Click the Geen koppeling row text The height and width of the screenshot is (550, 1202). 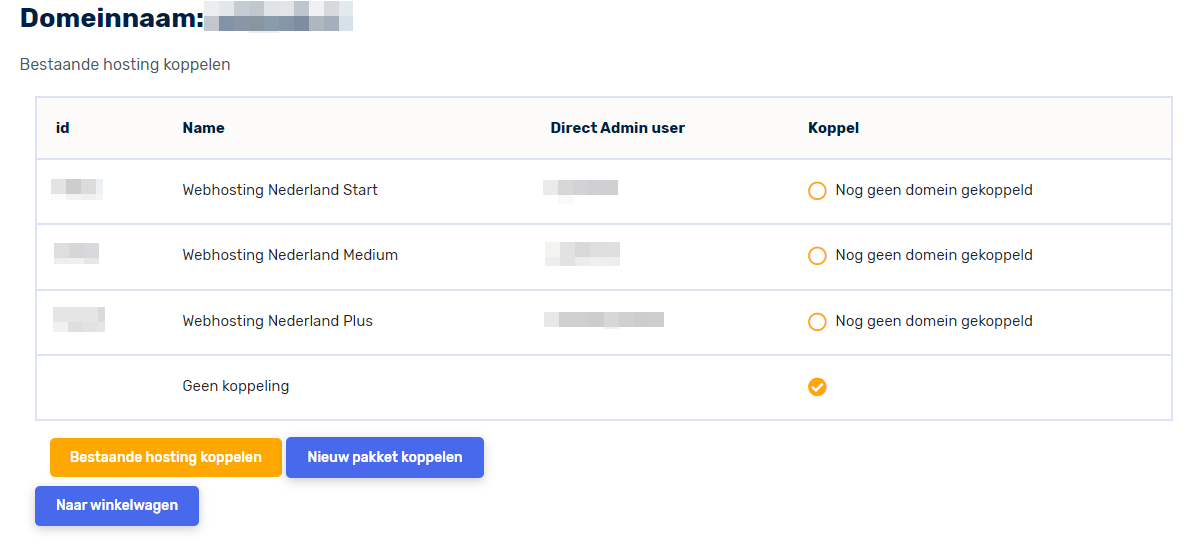236,386
